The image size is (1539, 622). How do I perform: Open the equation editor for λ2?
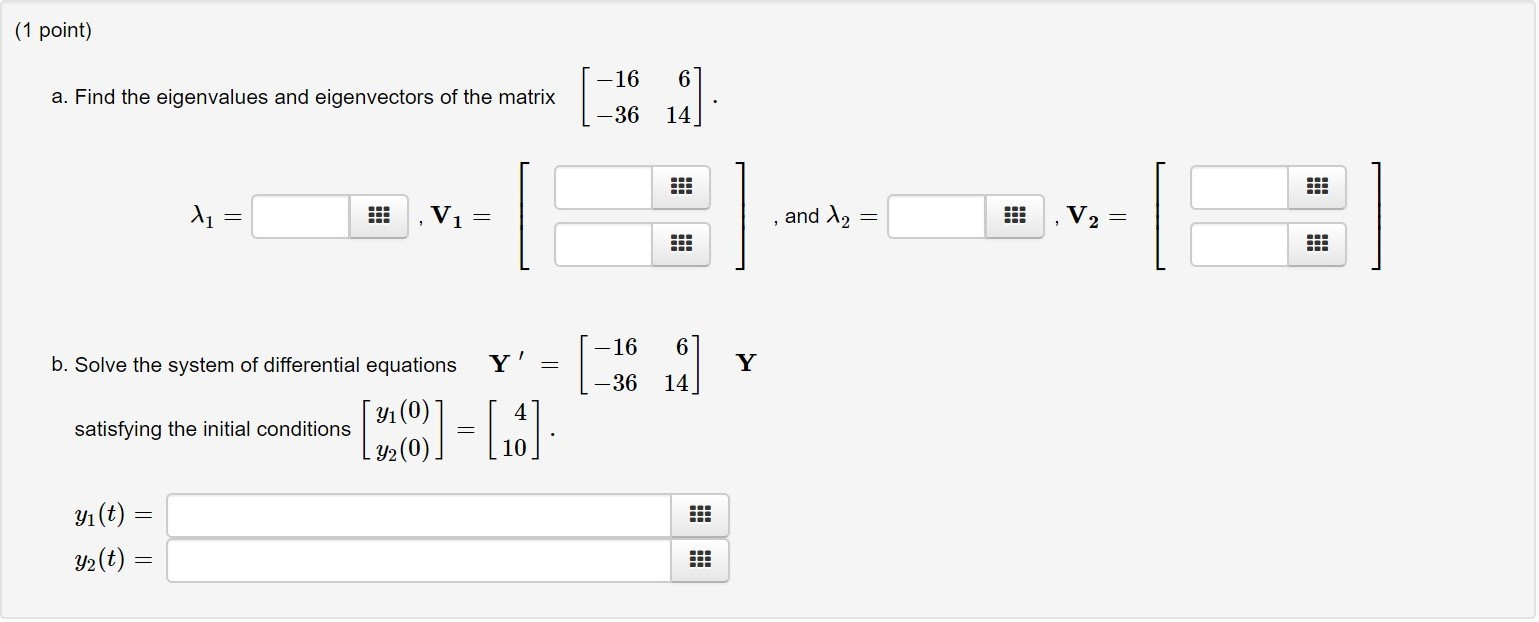coord(1013,216)
